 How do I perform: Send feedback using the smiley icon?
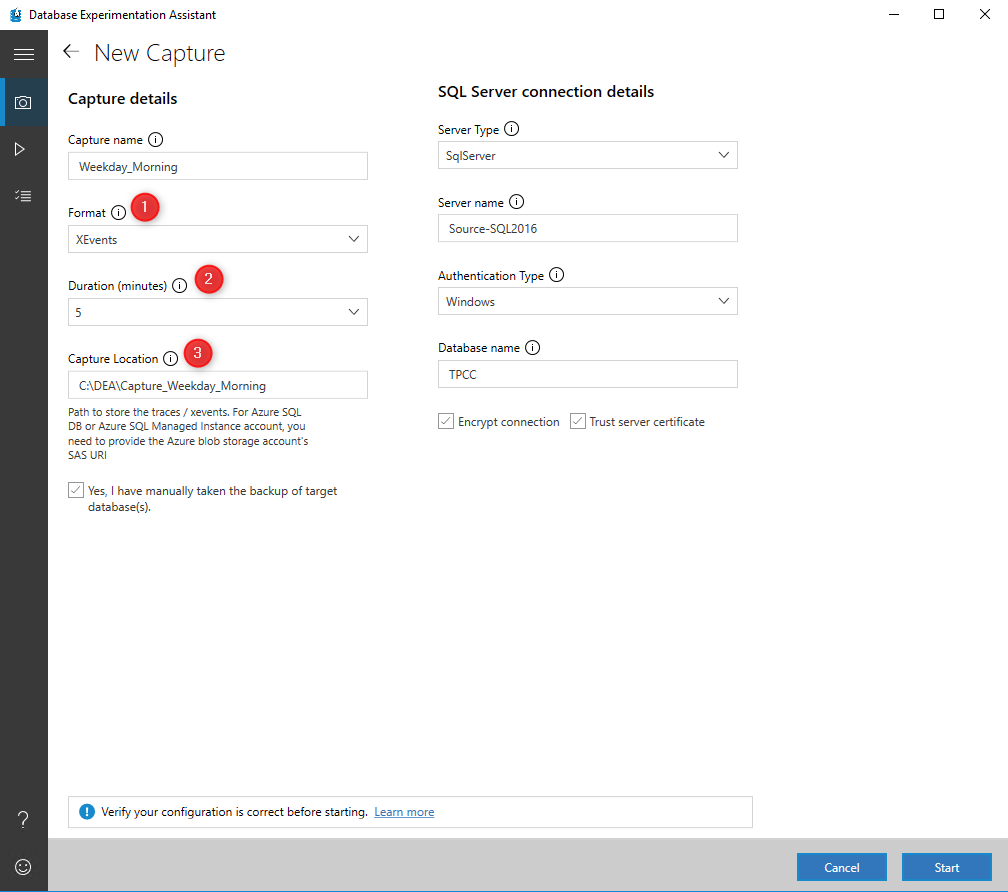(x=23, y=866)
